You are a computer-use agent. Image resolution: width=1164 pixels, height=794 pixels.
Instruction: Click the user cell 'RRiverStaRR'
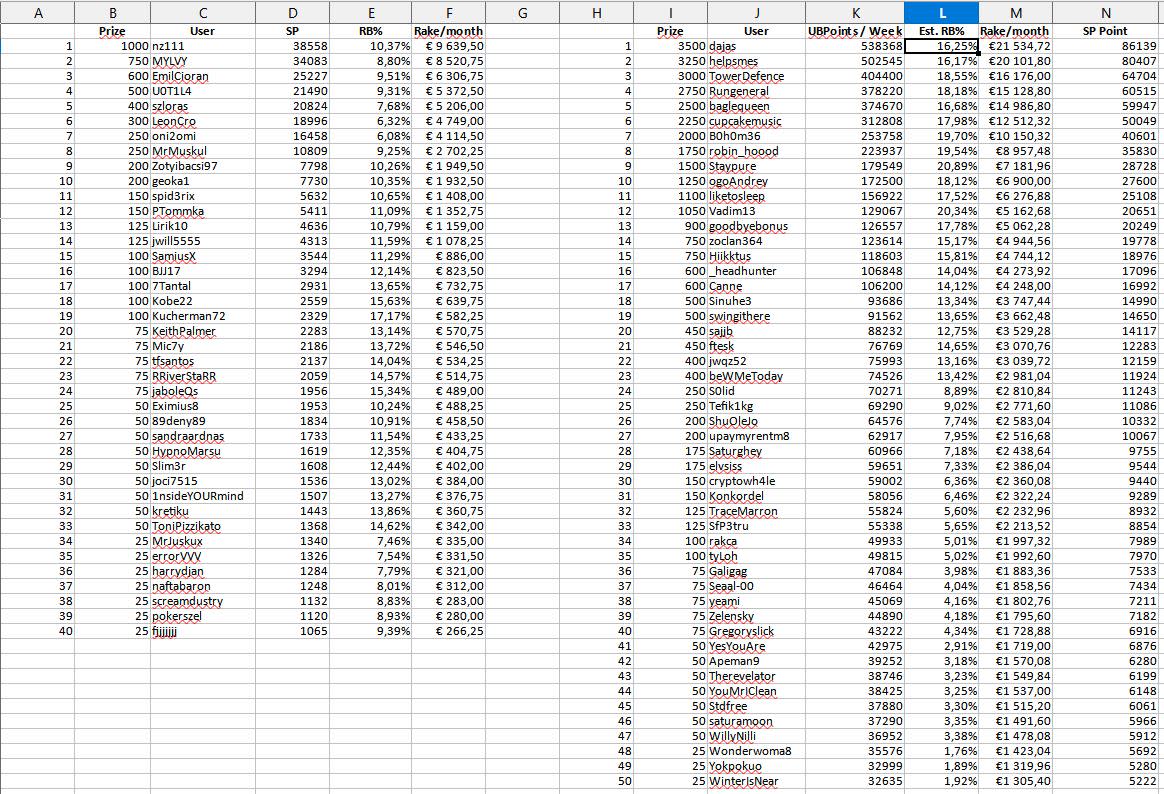pyautogui.click(x=203, y=376)
